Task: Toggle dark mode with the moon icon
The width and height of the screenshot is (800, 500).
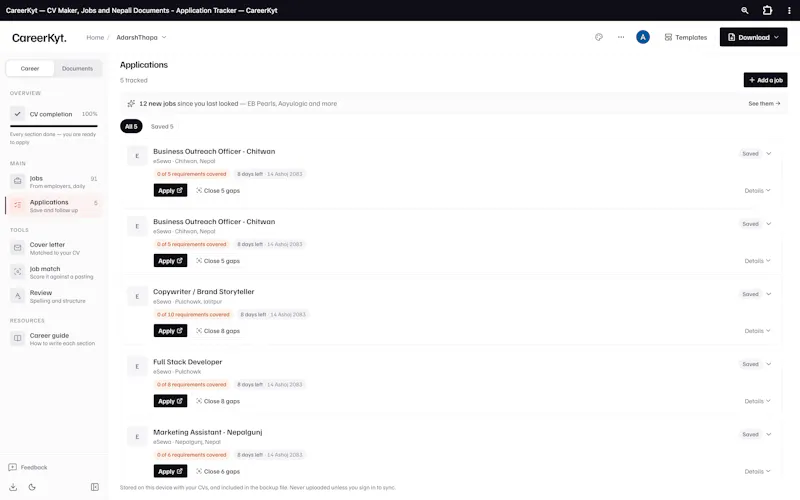Action: [32, 487]
